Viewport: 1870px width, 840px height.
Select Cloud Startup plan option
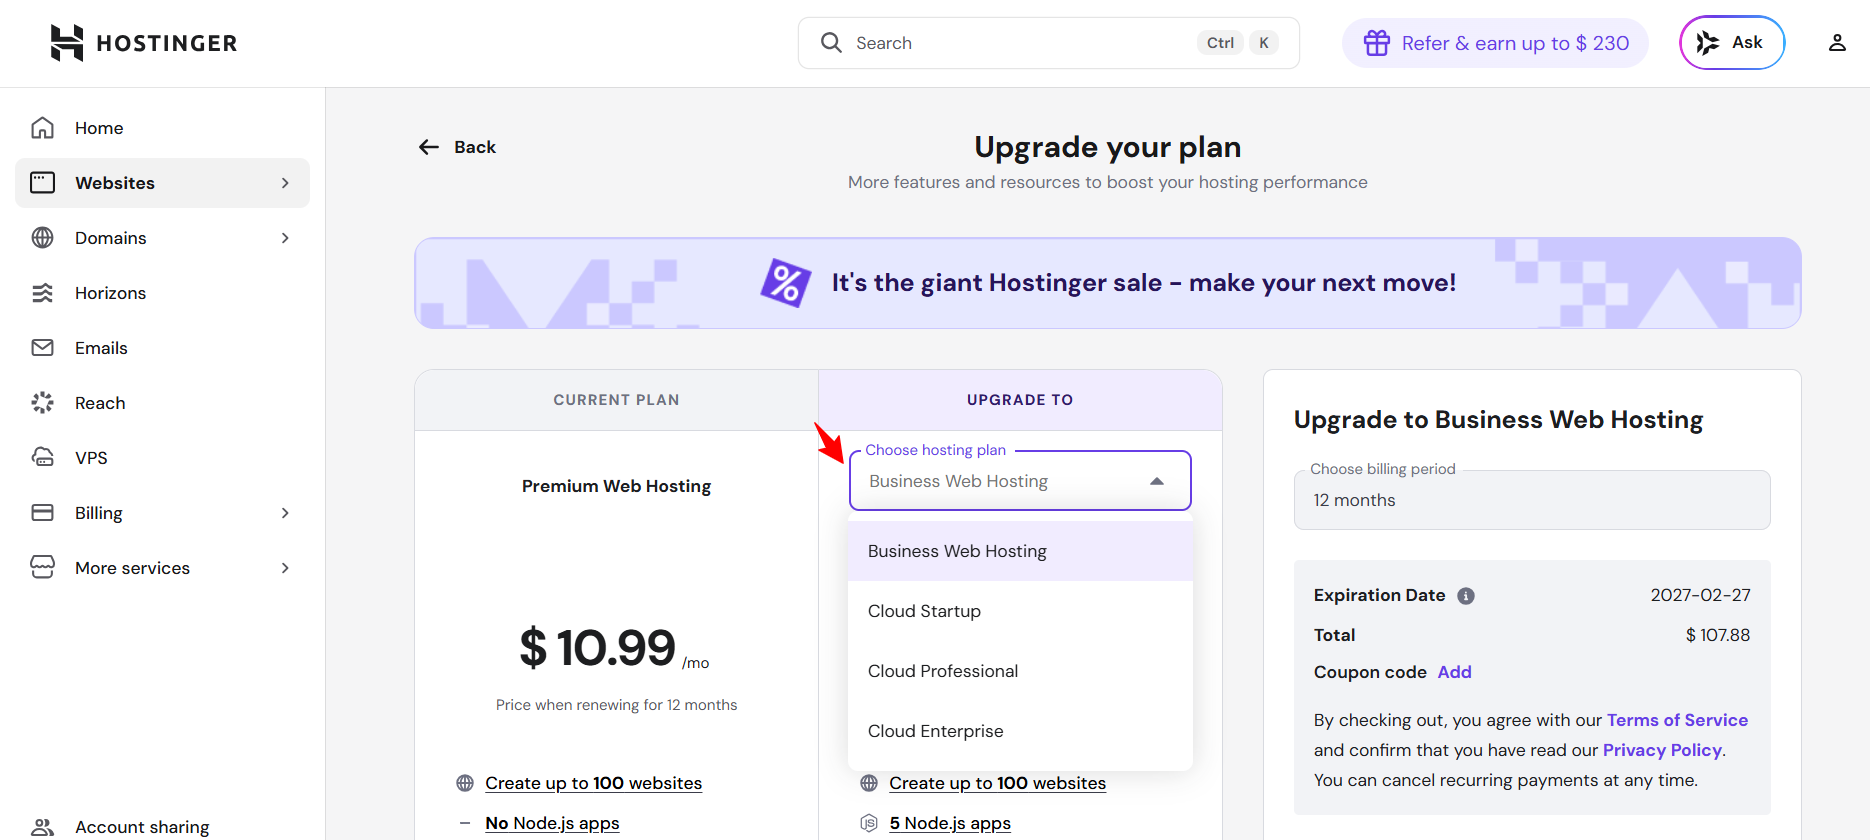1020,611
